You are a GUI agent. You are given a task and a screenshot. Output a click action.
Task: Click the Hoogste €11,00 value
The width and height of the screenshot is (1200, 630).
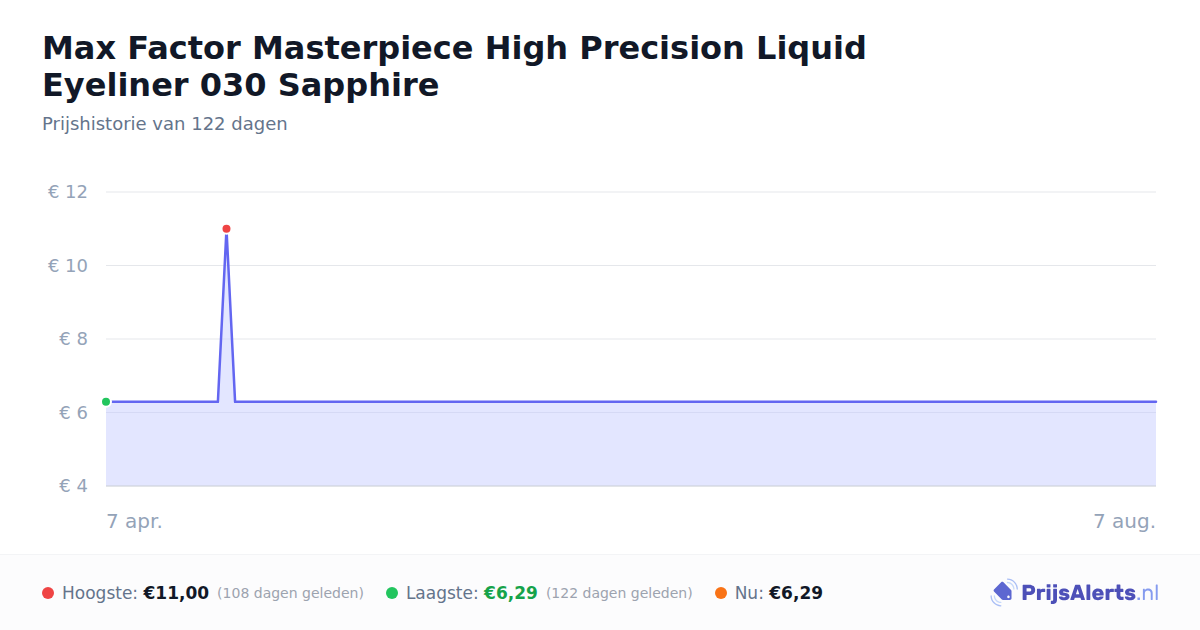click(176, 593)
